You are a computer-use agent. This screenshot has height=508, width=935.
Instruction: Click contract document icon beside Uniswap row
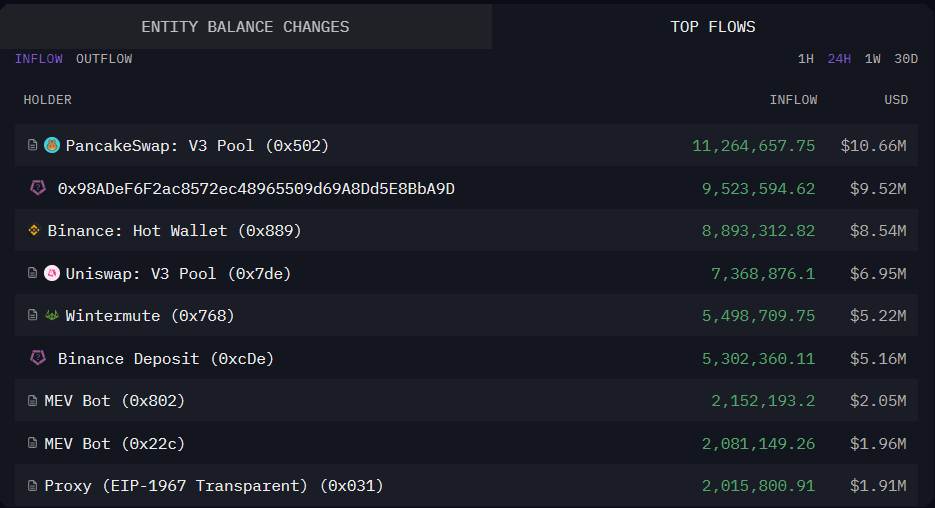coord(33,273)
